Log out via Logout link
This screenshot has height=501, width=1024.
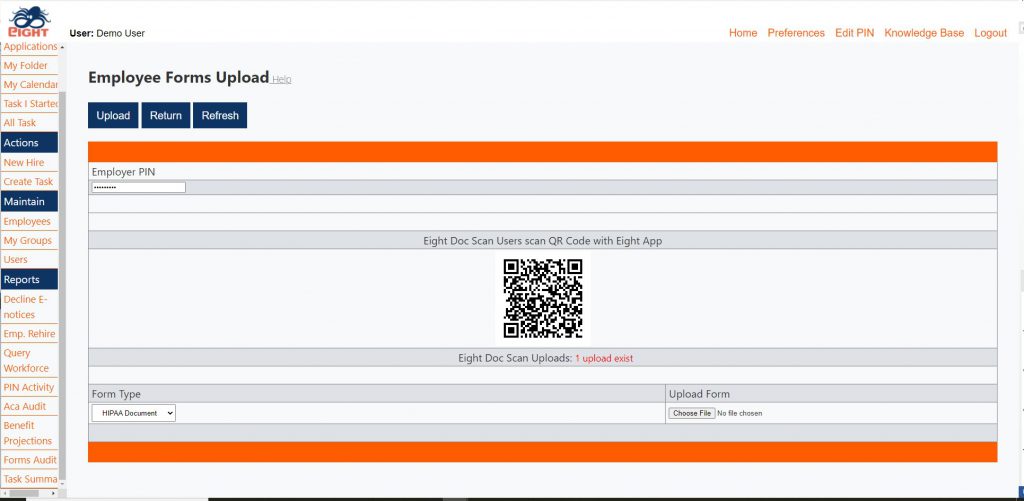[990, 33]
